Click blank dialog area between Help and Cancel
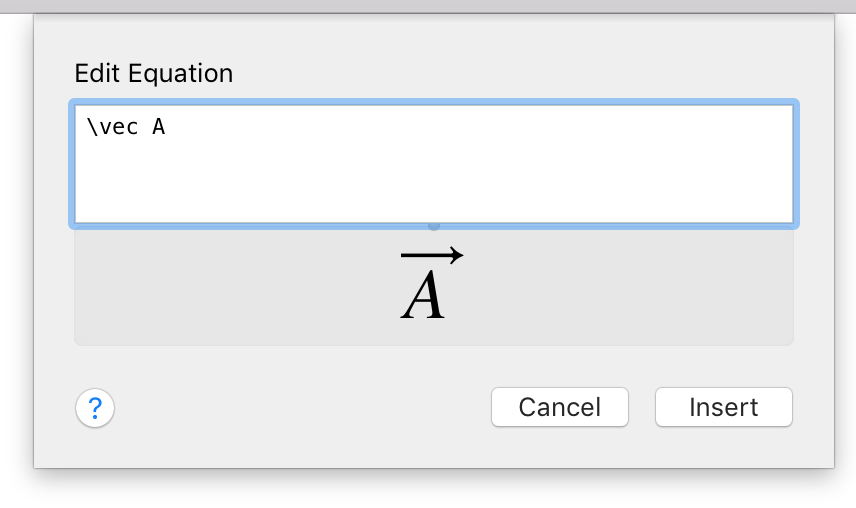Screen dimensions: 856x508 300,408
